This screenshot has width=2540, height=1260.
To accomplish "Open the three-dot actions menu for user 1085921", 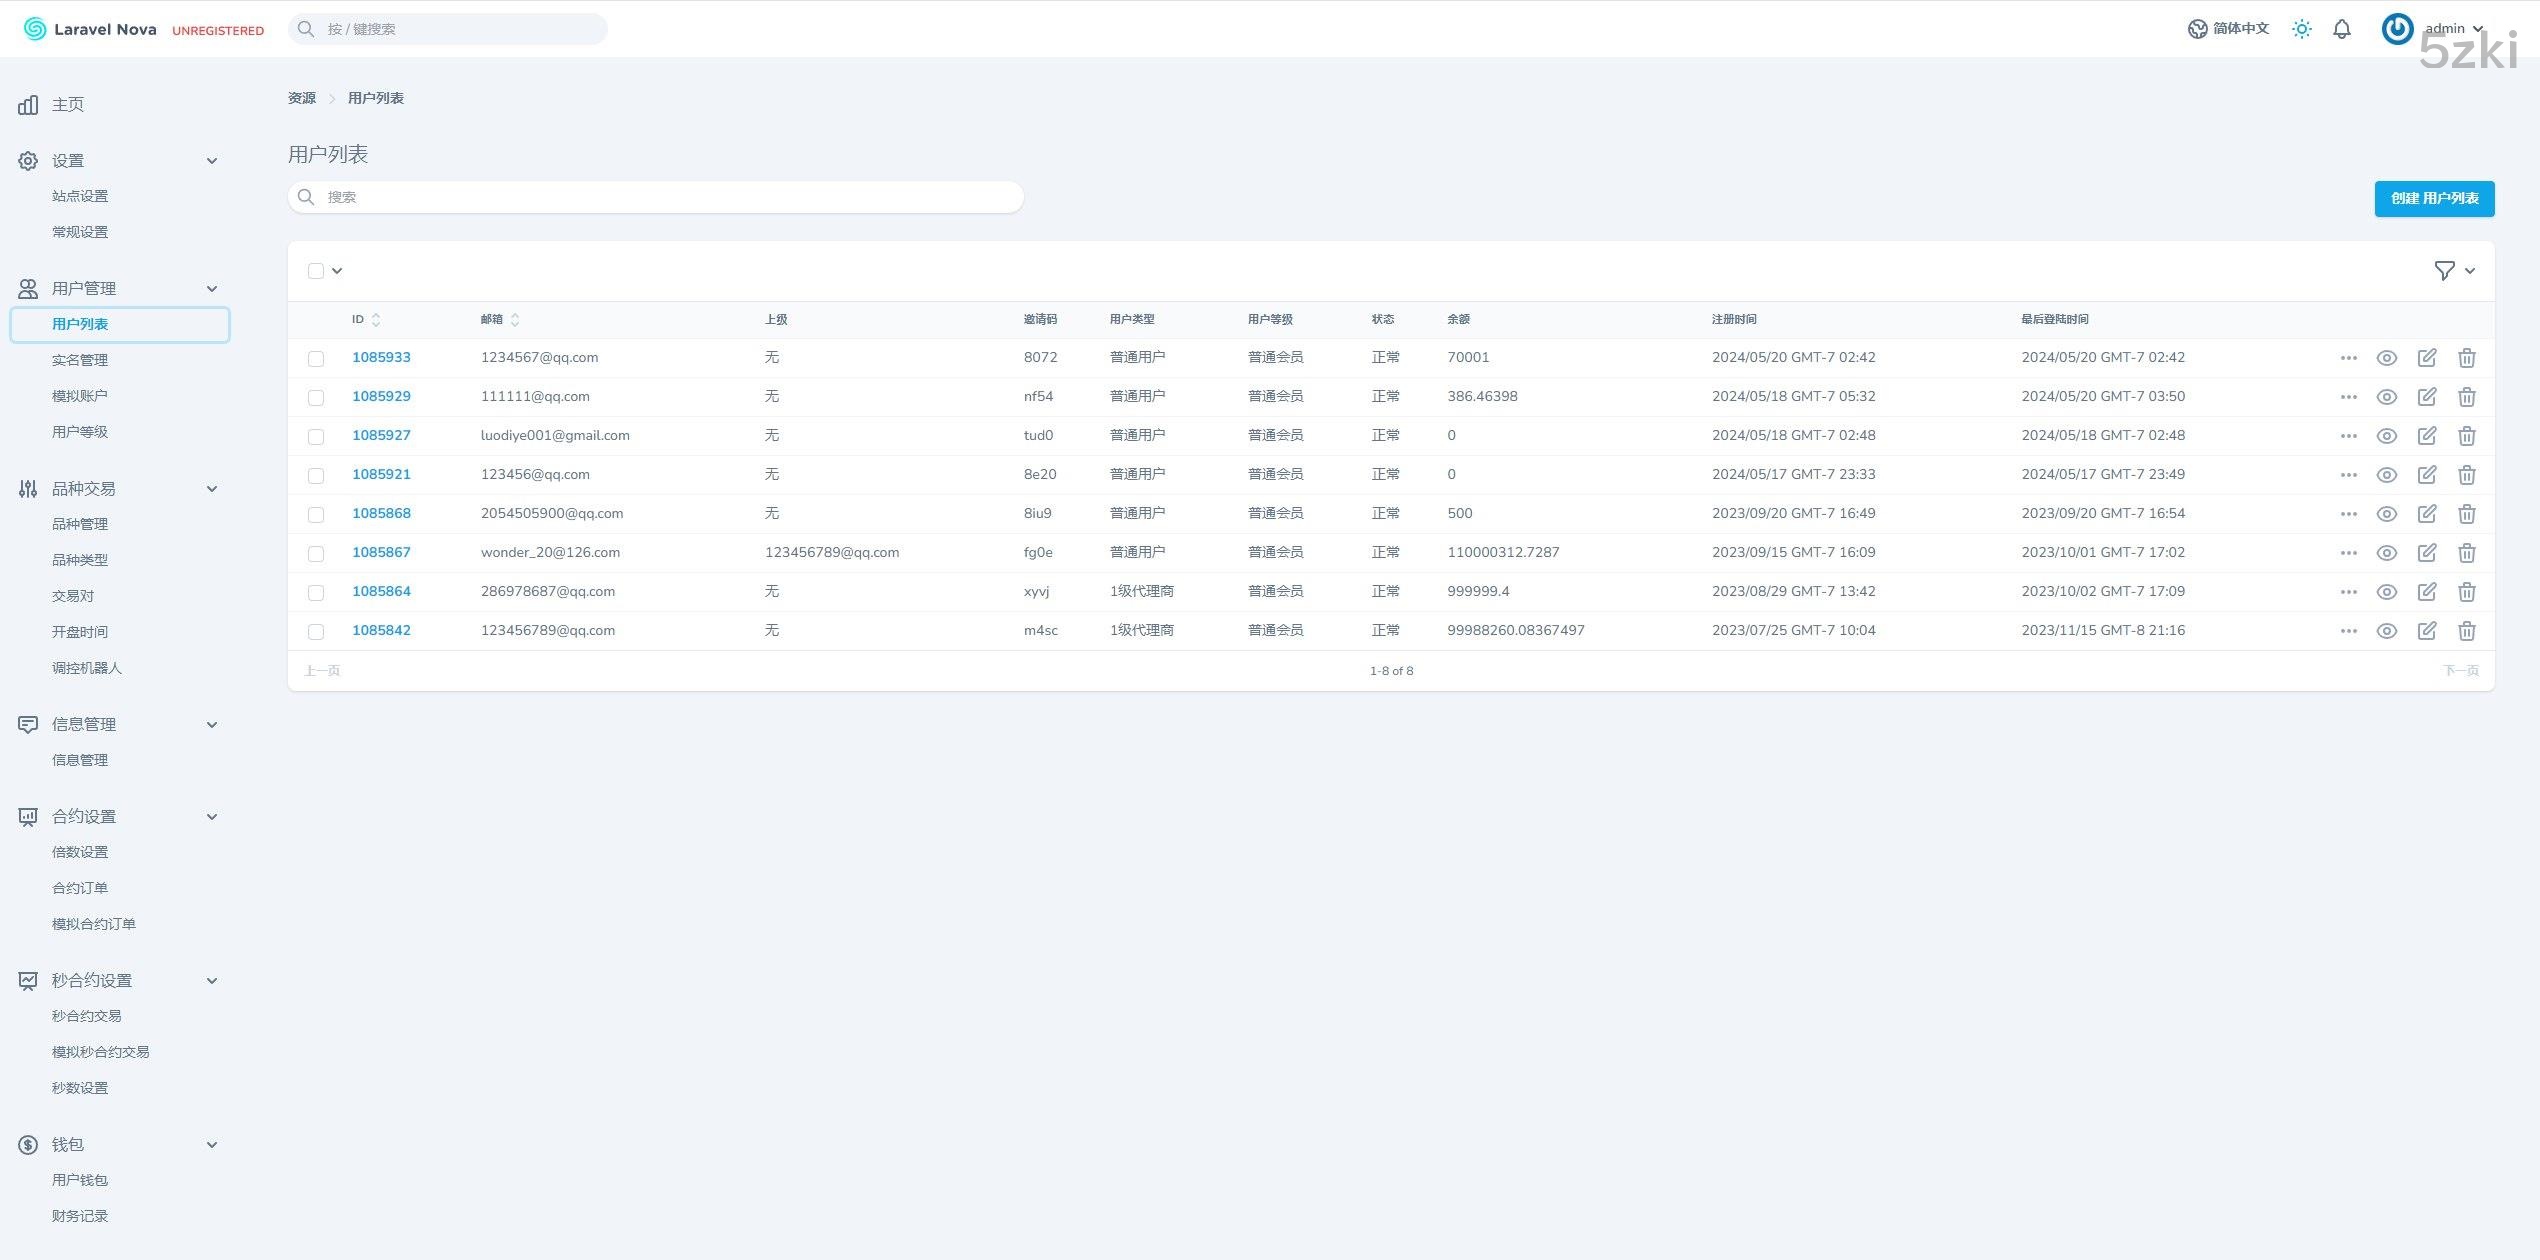I will tap(2349, 475).
